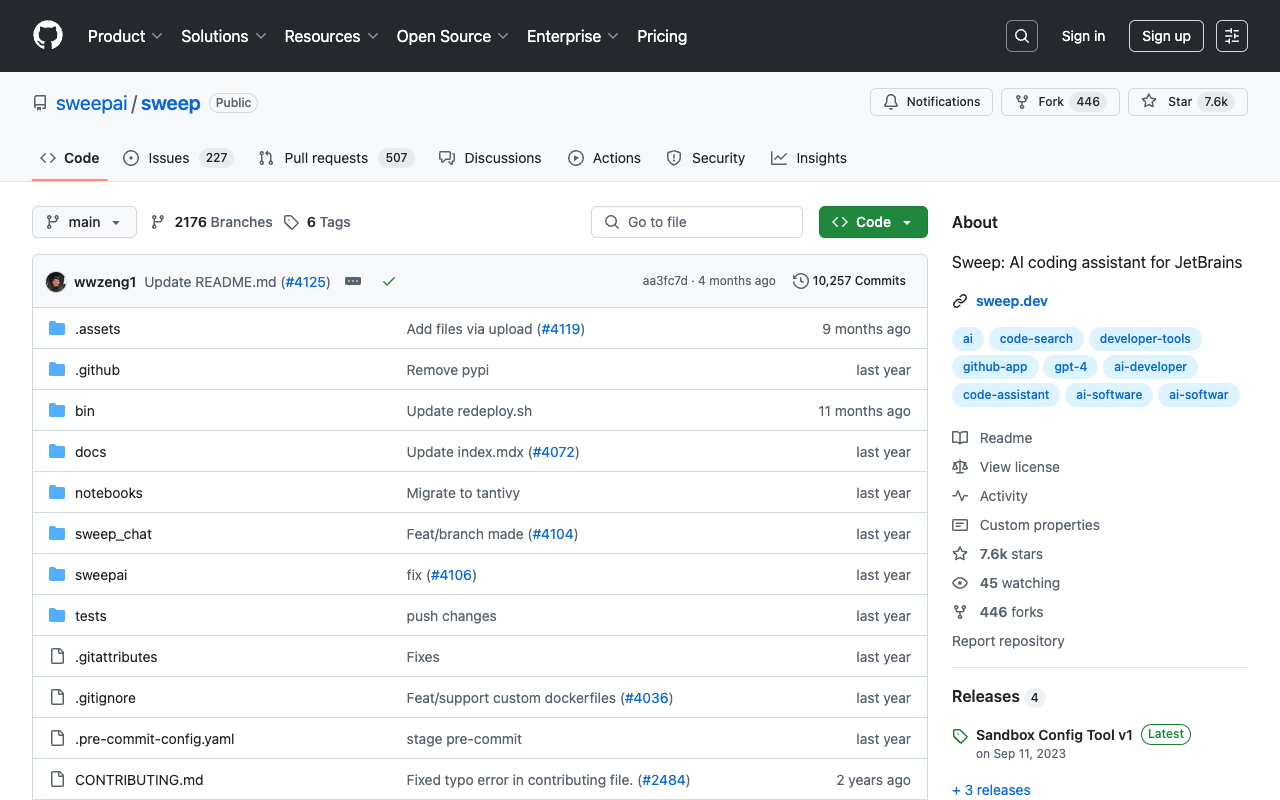The image size is (1280, 800).
Task: Switch to the Issues tab
Action: (x=178, y=158)
